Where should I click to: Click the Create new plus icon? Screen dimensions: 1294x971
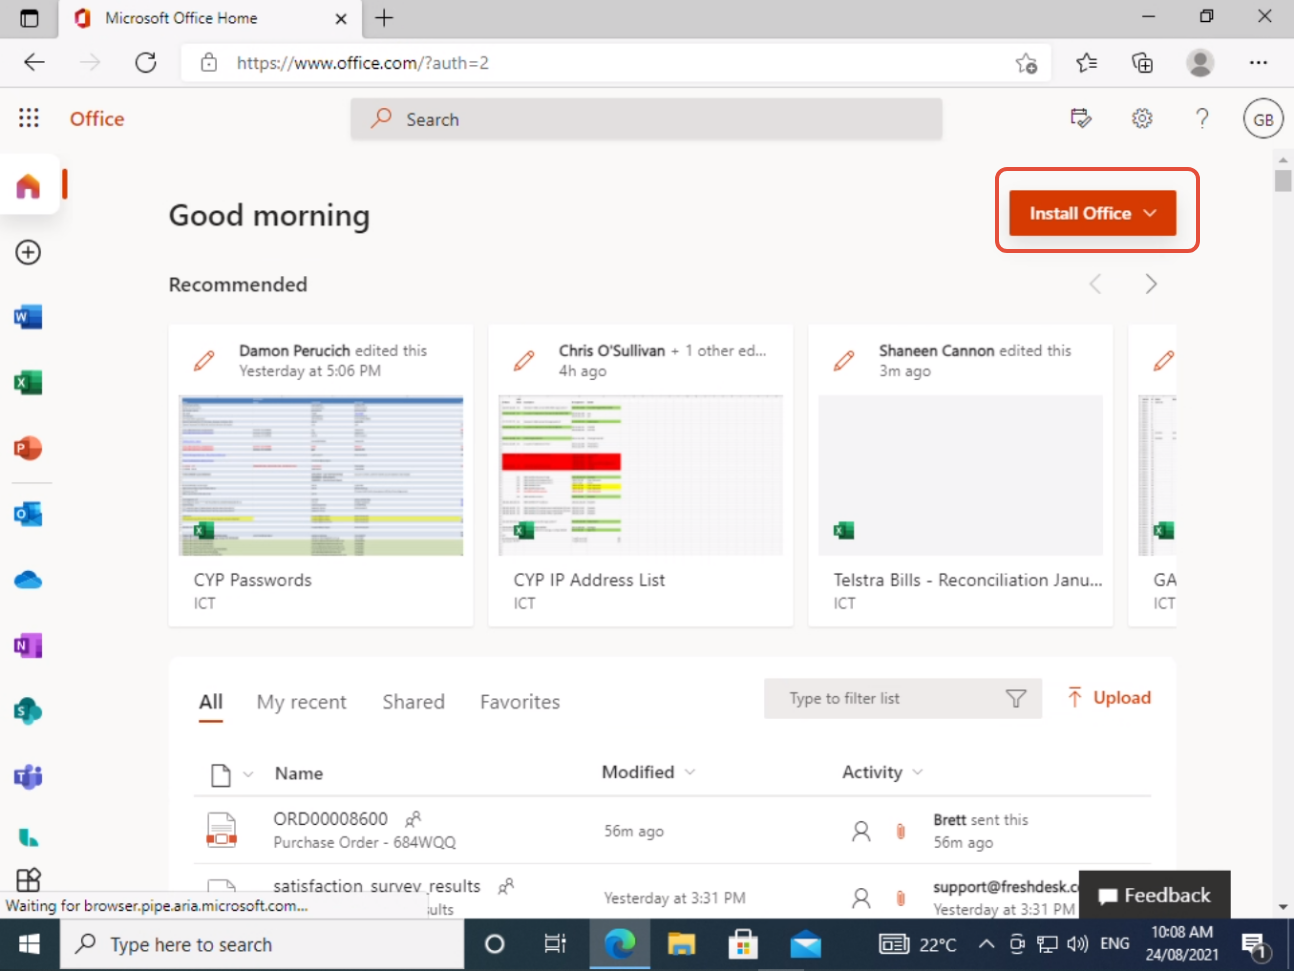click(x=28, y=252)
